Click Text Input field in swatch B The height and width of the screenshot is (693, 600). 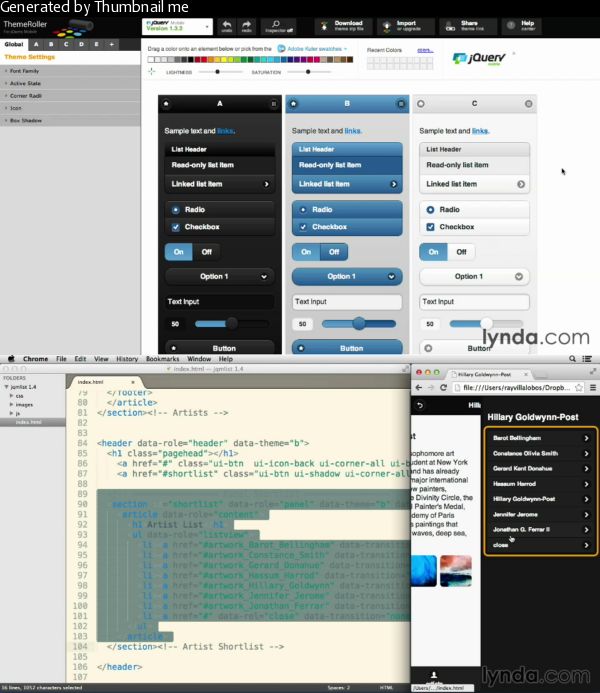point(347,301)
